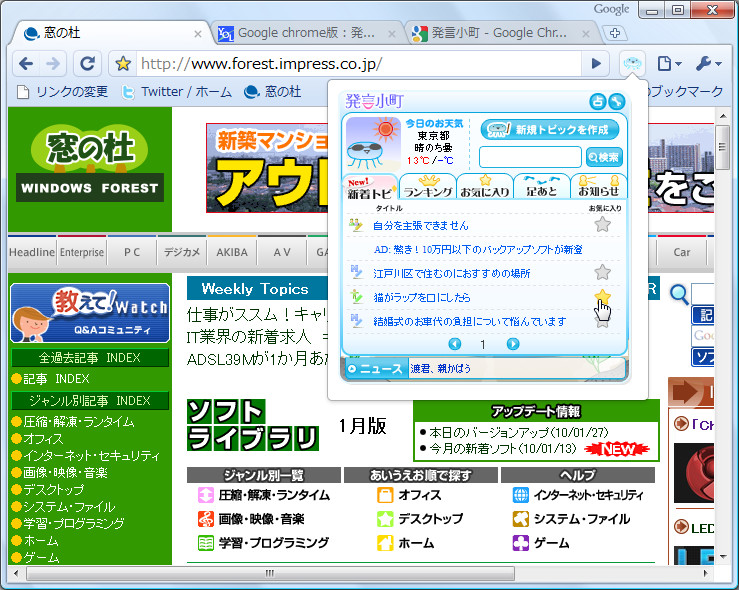739x590 pixels.
Task: Click the address bar URL field
Action: pos(358,64)
